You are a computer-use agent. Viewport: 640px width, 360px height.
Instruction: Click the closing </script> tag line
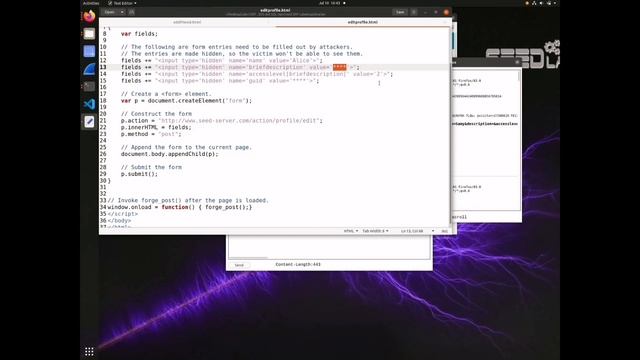click(x=122, y=214)
